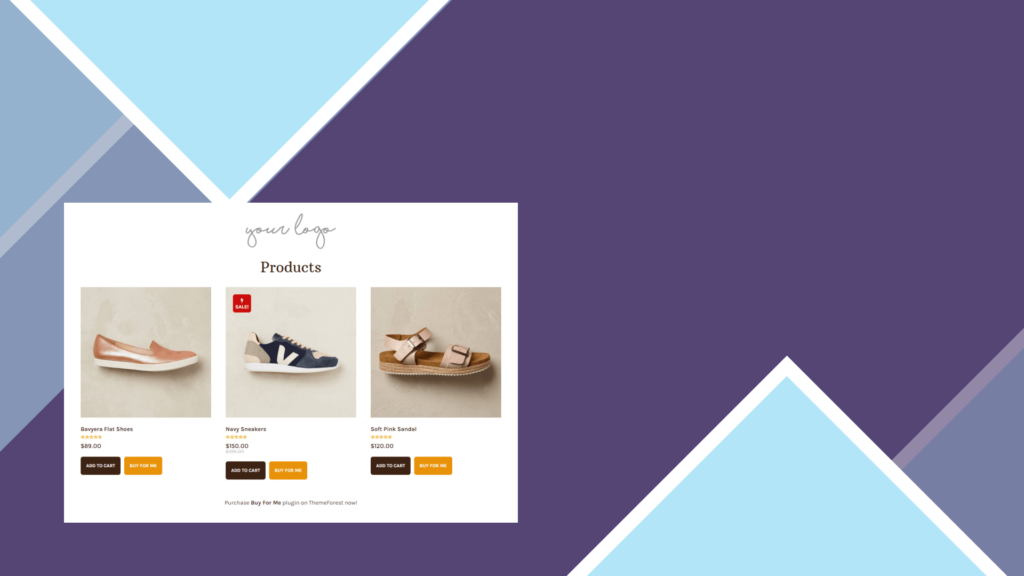The height and width of the screenshot is (576, 1024).
Task: Follow the 'Buy For Me' plugin link in footer
Action: [266, 503]
